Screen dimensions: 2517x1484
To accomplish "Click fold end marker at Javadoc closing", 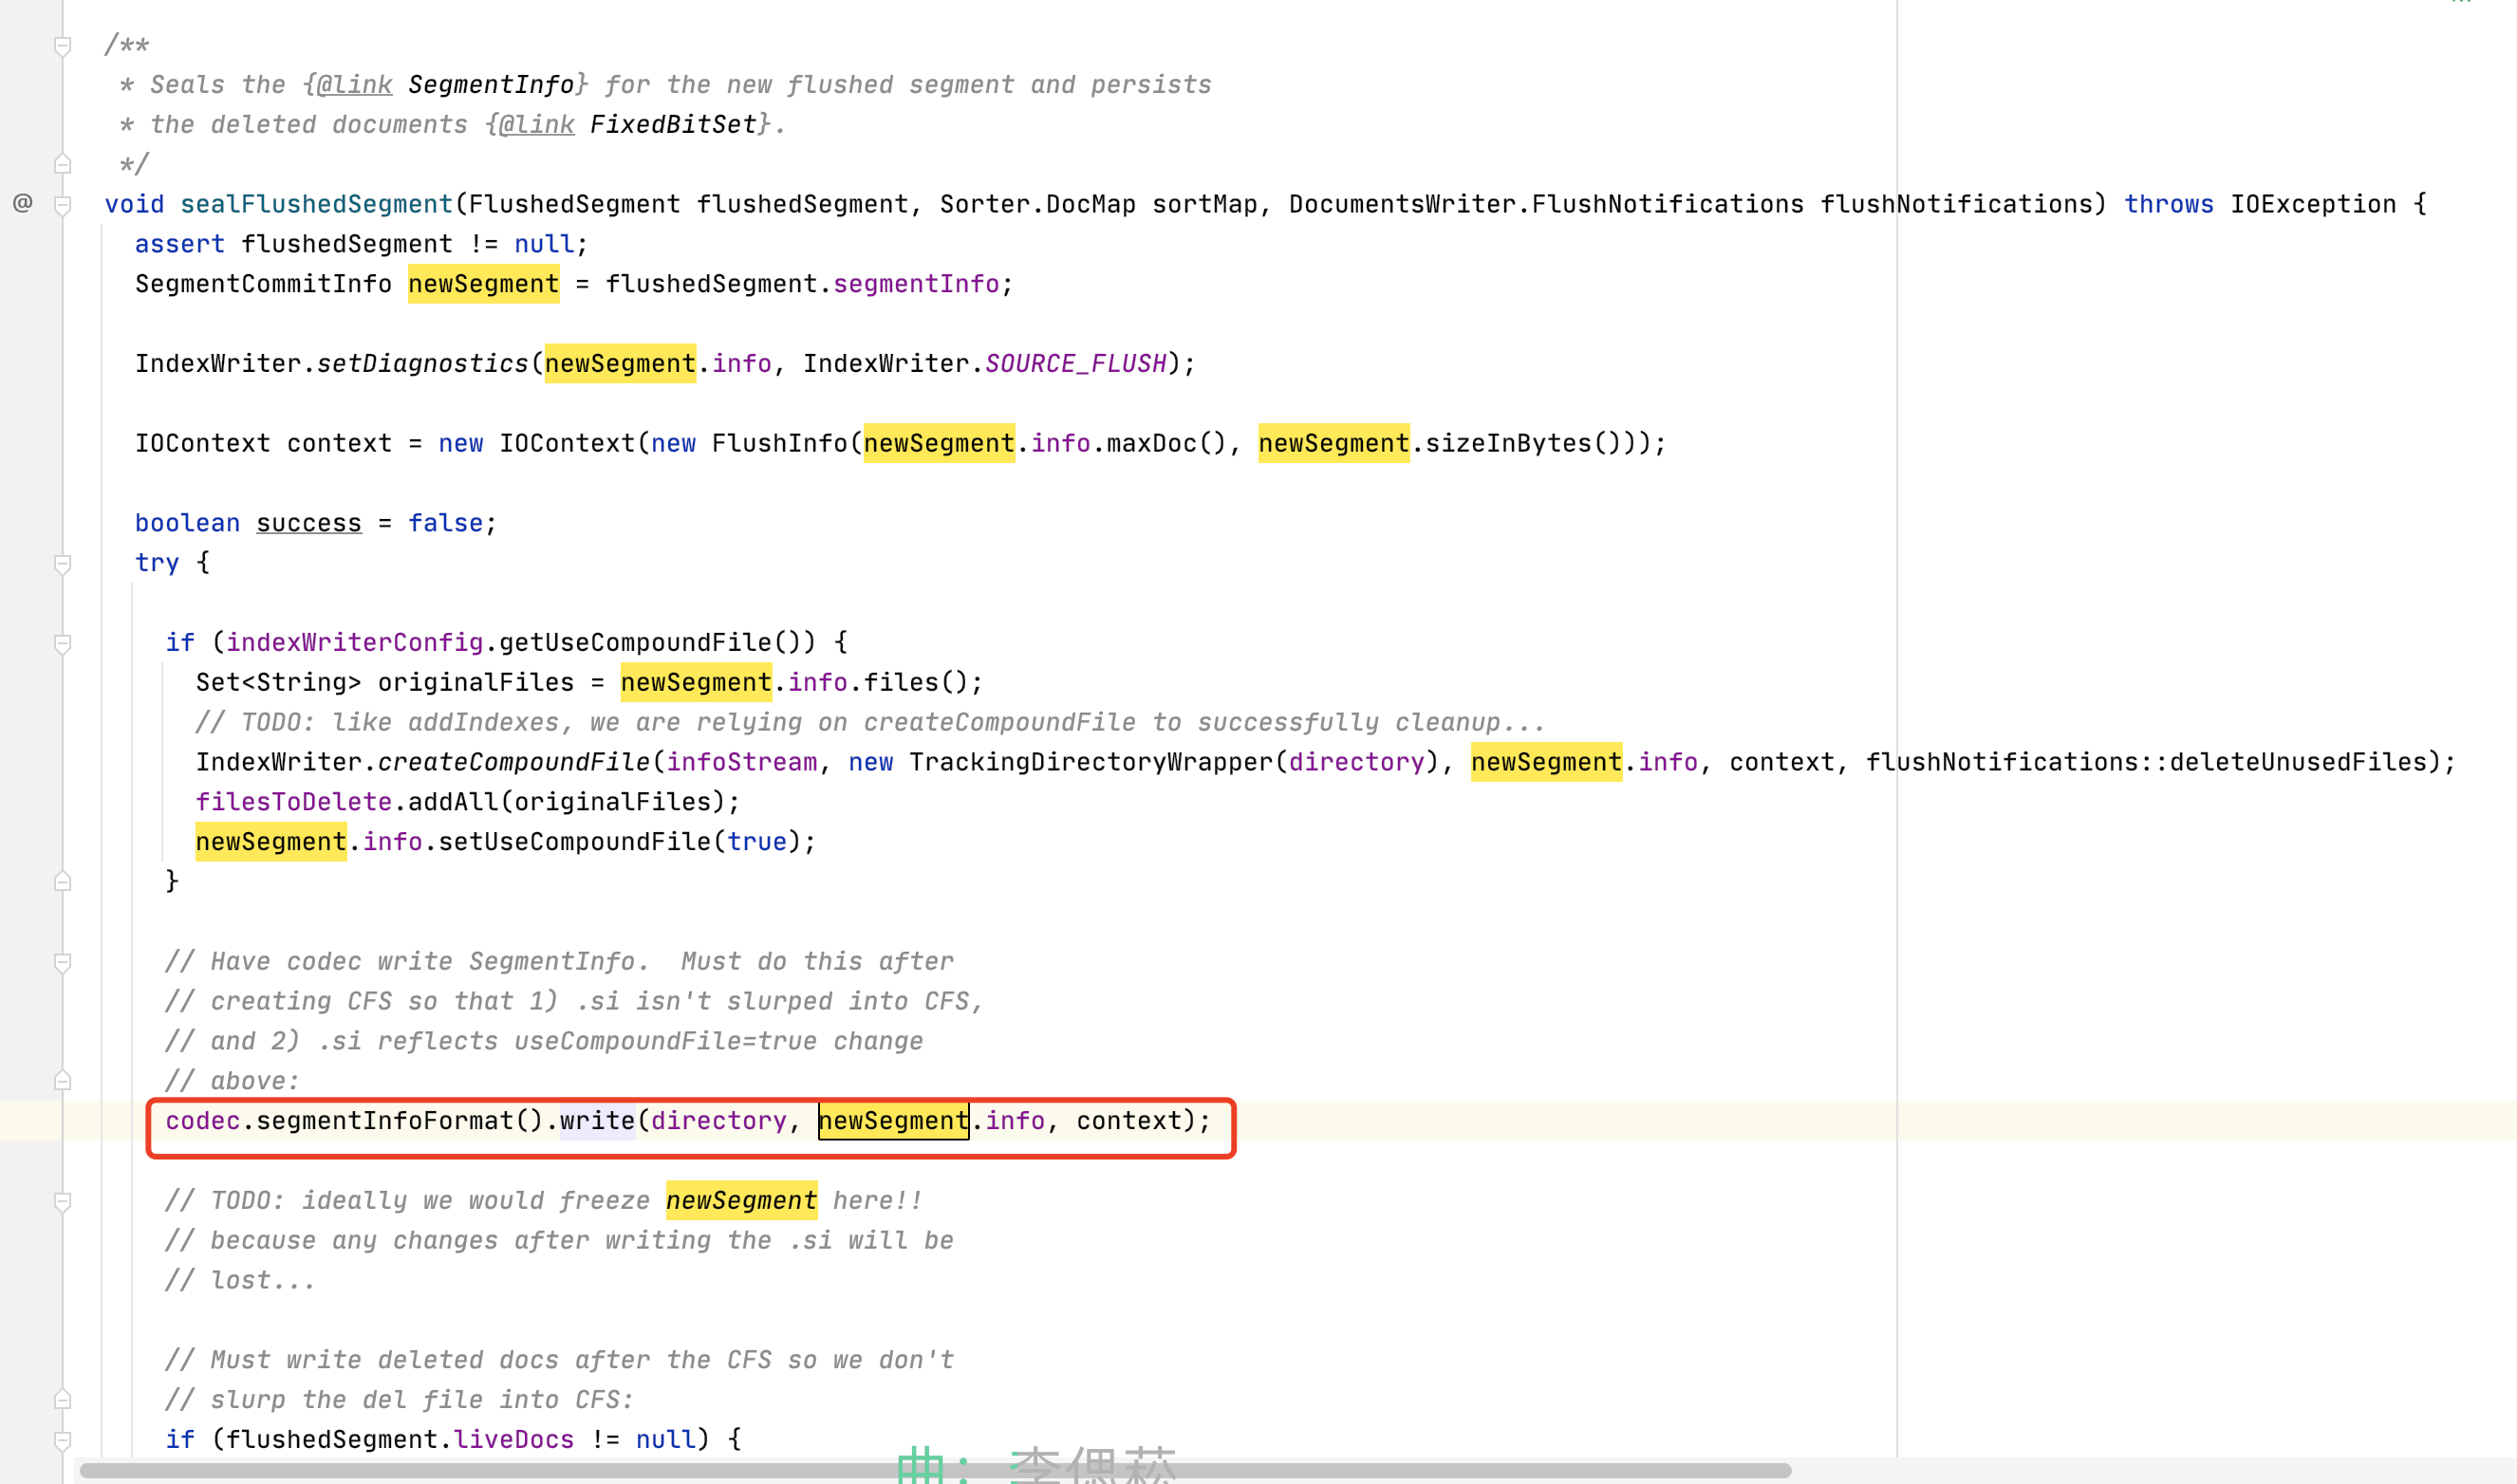I will 62,163.
